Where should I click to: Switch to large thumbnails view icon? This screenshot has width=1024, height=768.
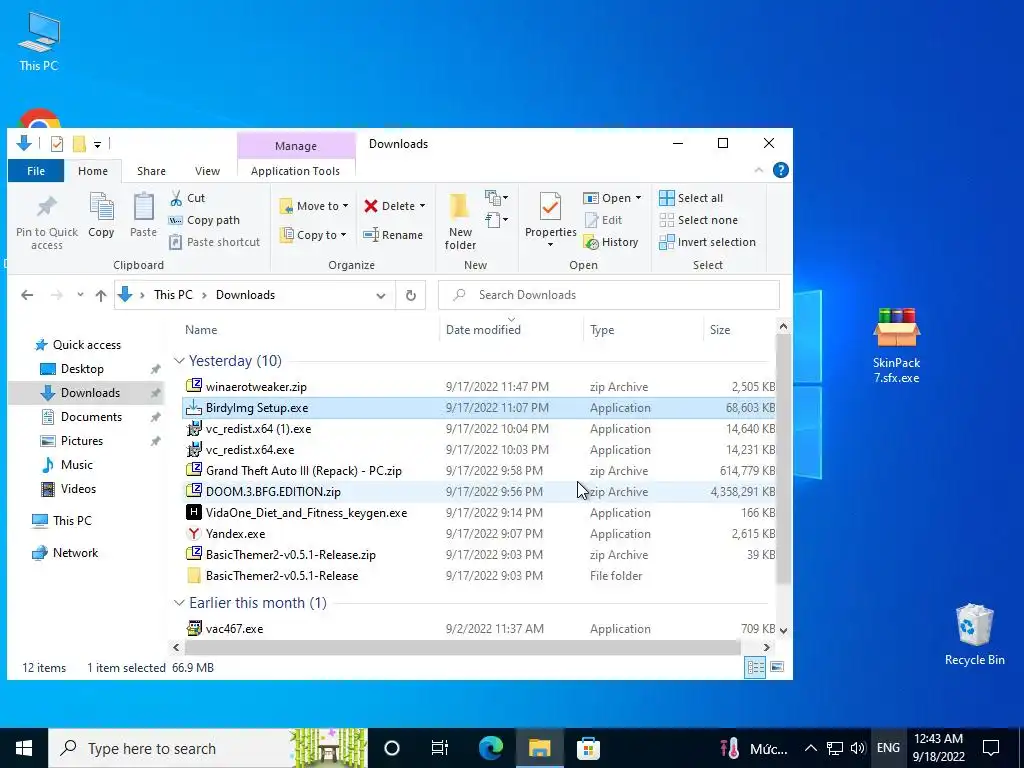(x=777, y=667)
